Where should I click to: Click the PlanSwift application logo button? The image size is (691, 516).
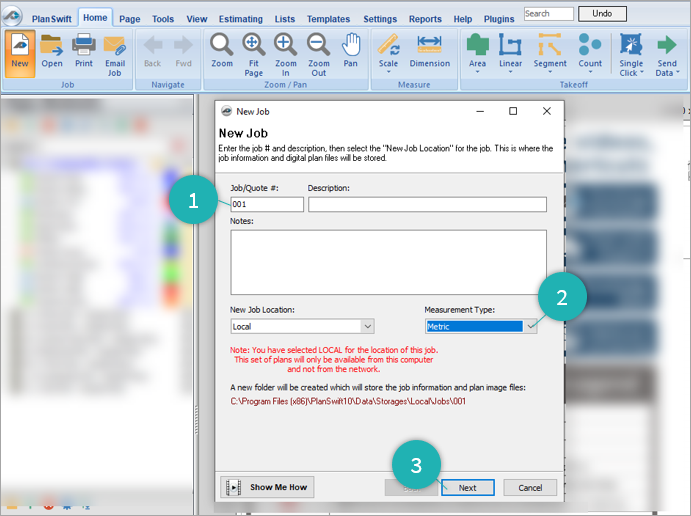(12, 16)
